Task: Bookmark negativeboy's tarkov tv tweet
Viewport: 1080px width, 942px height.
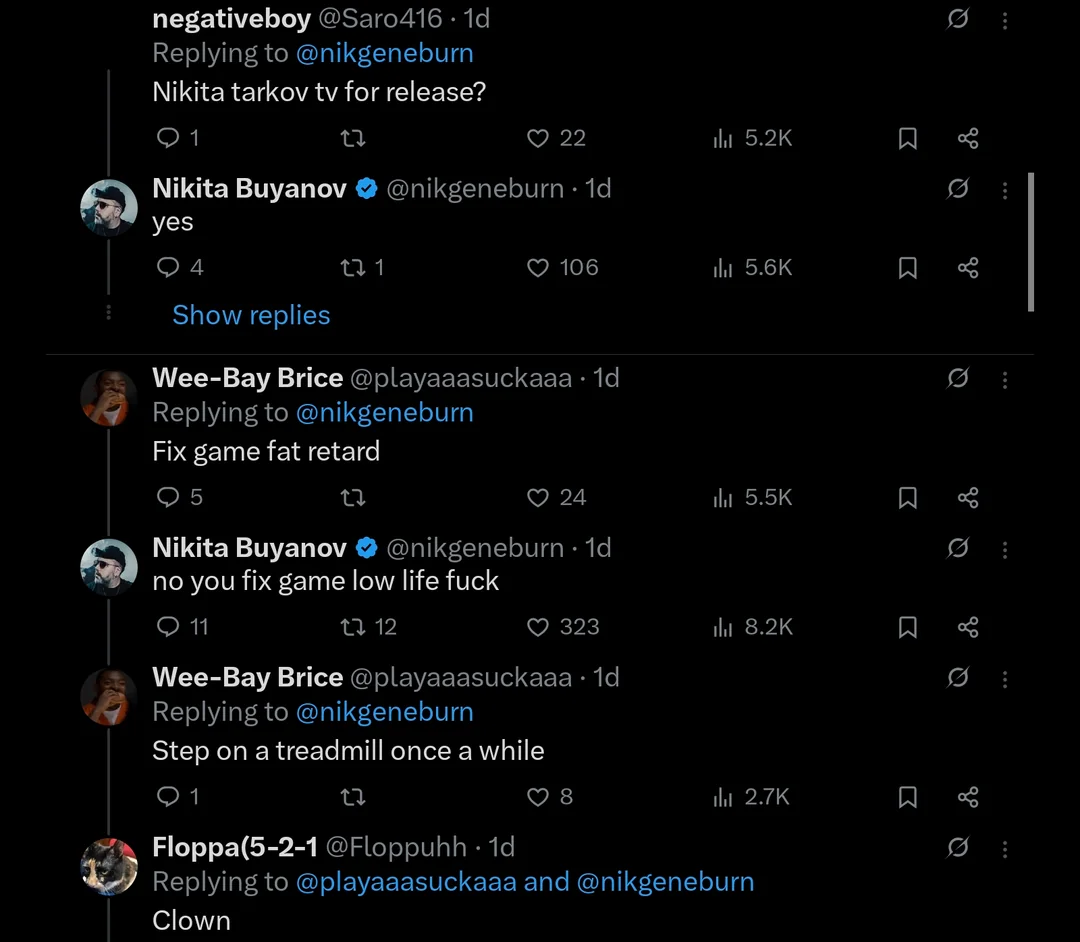Action: pyautogui.click(x=907, y=138)
